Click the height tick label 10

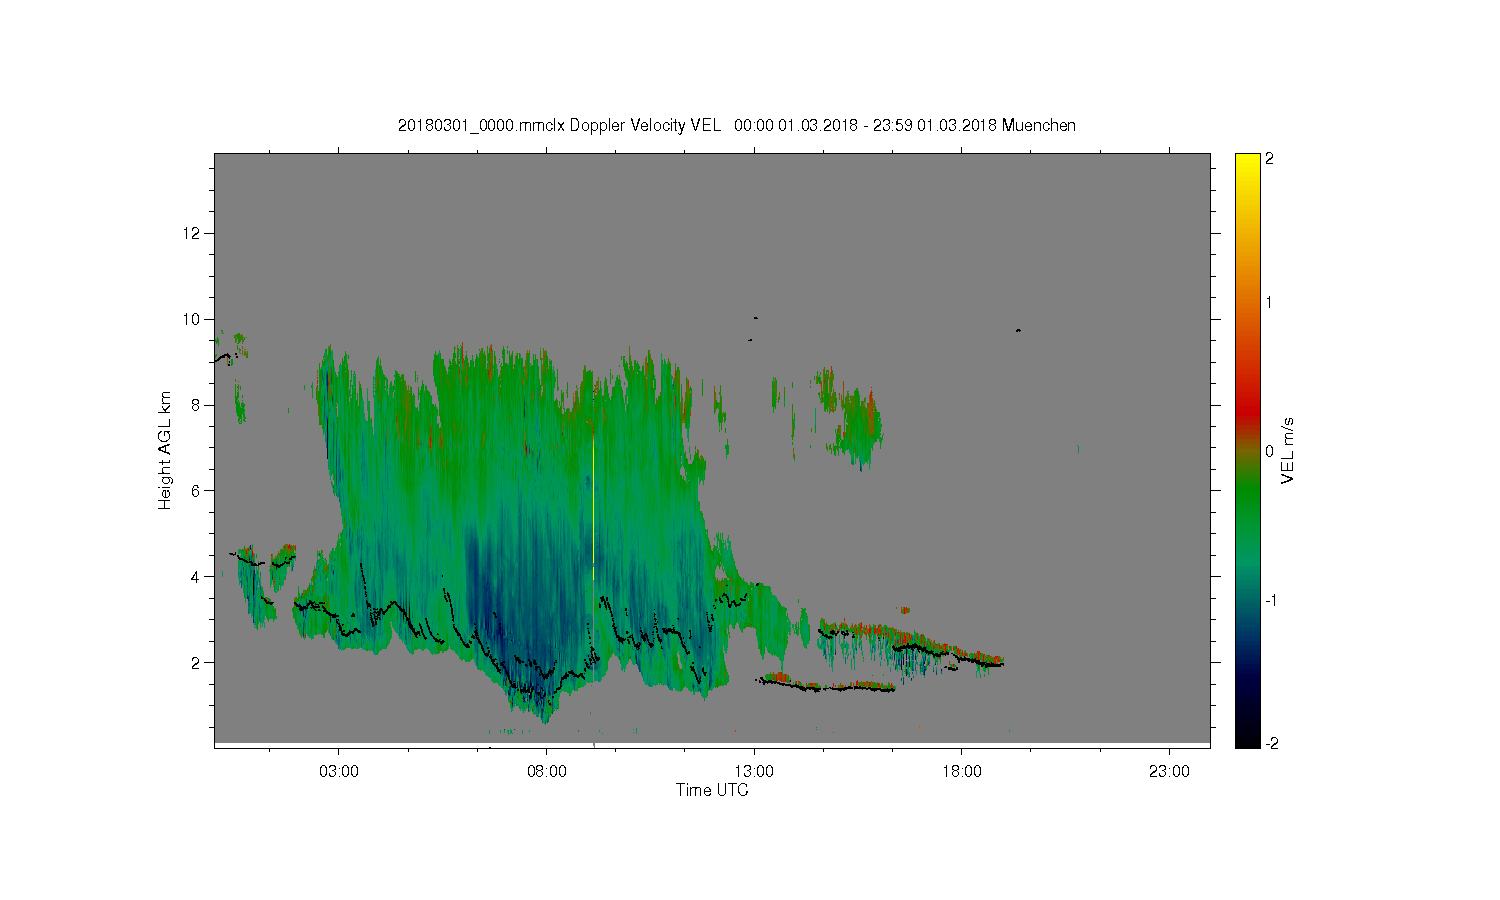(x=193, y=319)
